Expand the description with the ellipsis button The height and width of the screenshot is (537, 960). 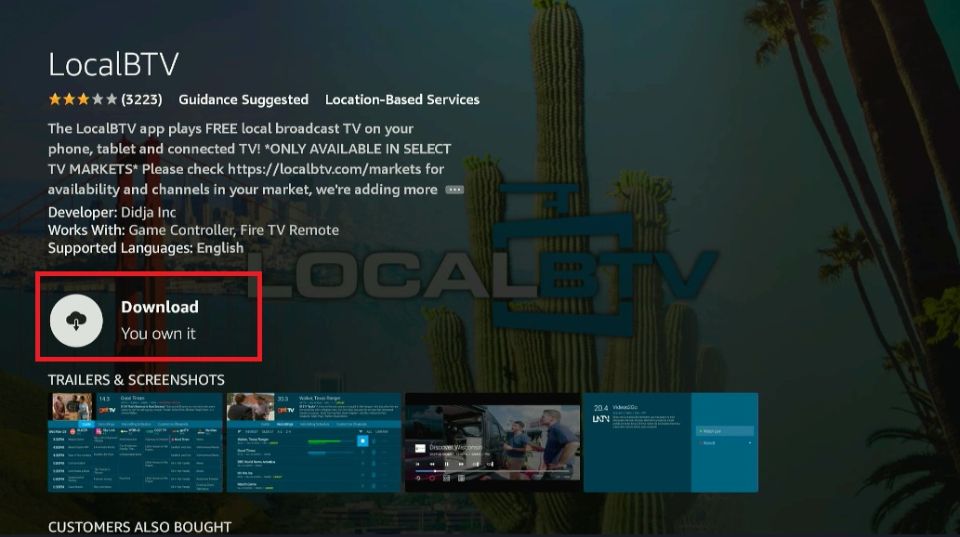click(454, 190)
